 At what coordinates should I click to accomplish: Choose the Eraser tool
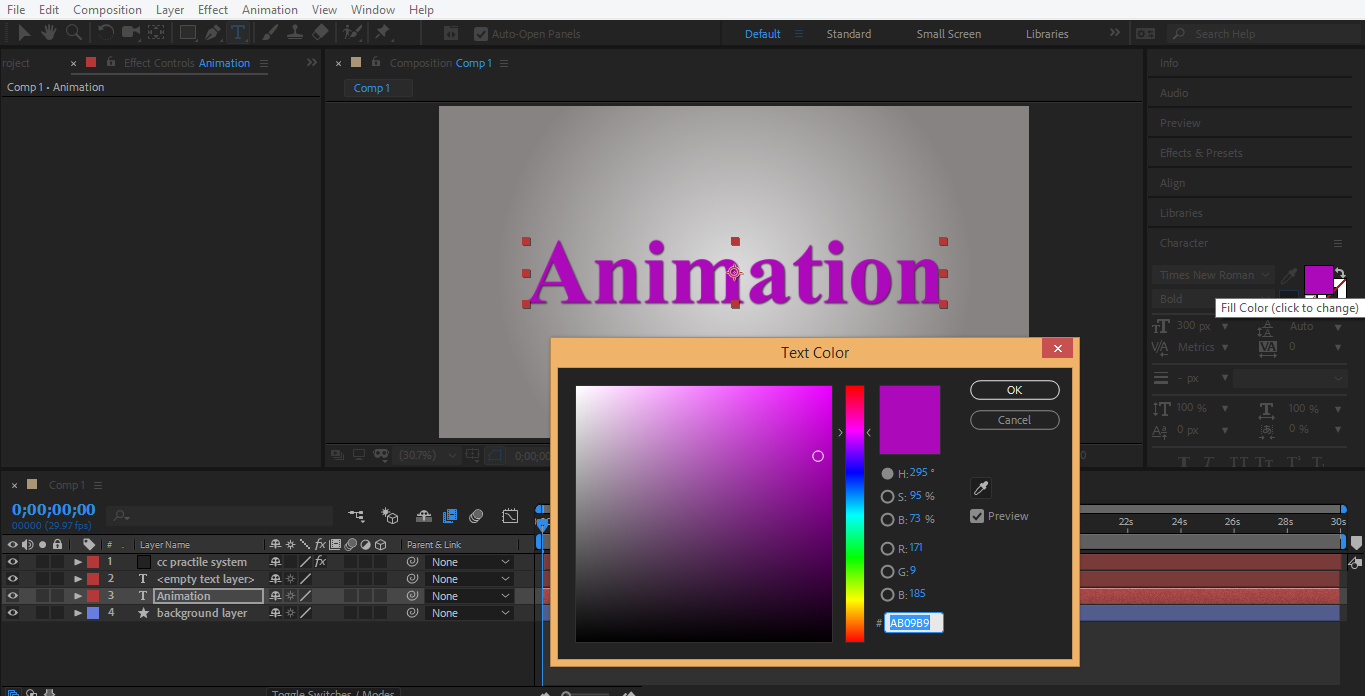(320, 33)
